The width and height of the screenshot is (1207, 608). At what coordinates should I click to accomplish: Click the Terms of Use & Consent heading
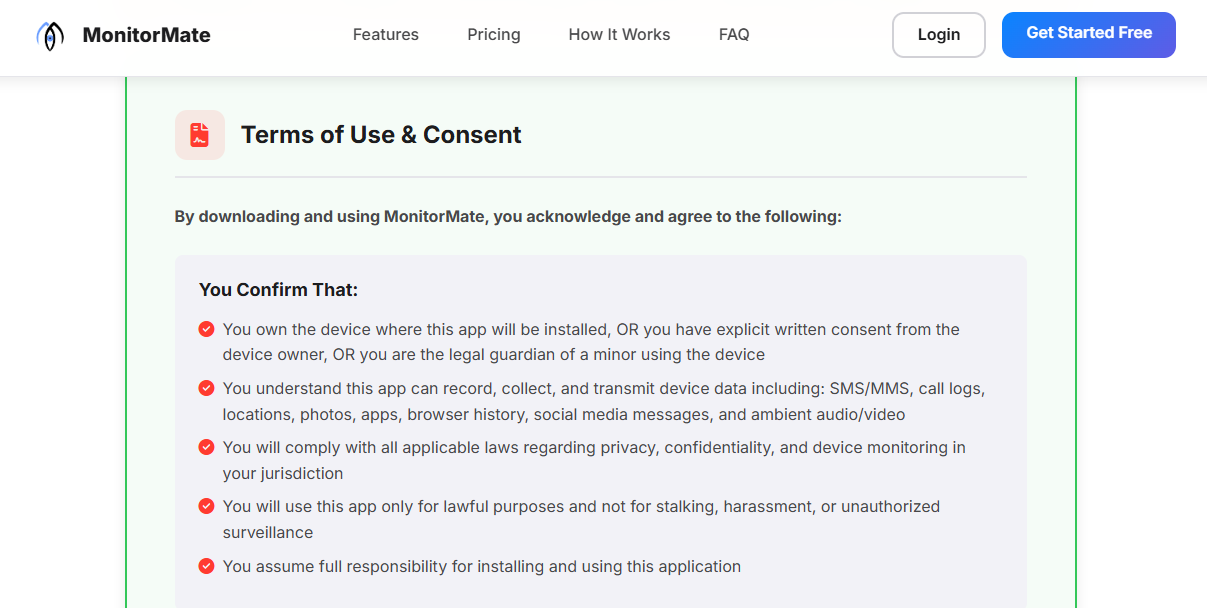[381, 134]
